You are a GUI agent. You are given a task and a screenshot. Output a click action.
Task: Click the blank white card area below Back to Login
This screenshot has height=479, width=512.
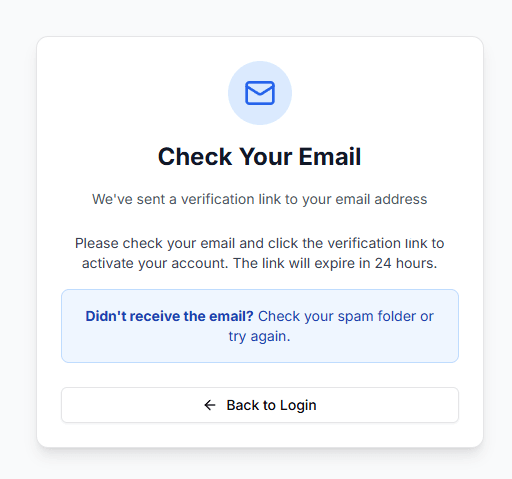point(260,435)
